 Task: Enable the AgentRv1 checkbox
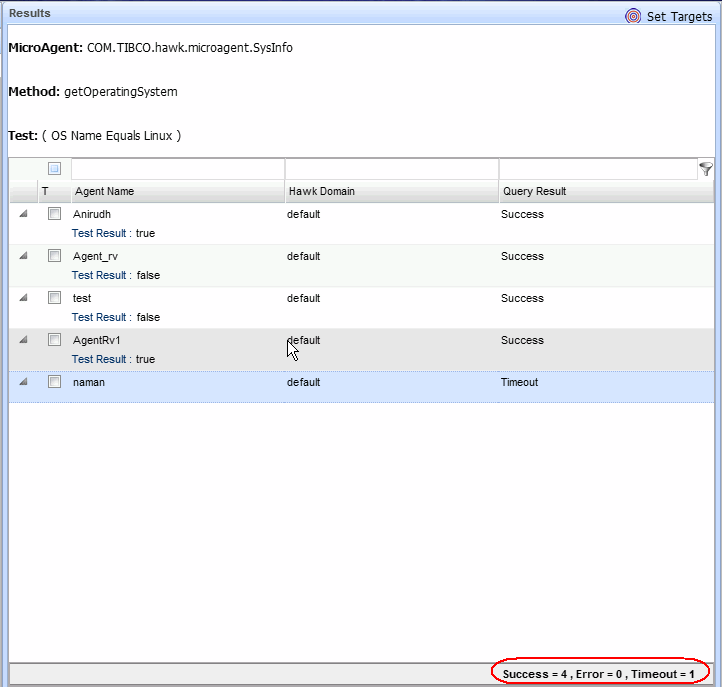pyautogui.click(x=55, y=340)
